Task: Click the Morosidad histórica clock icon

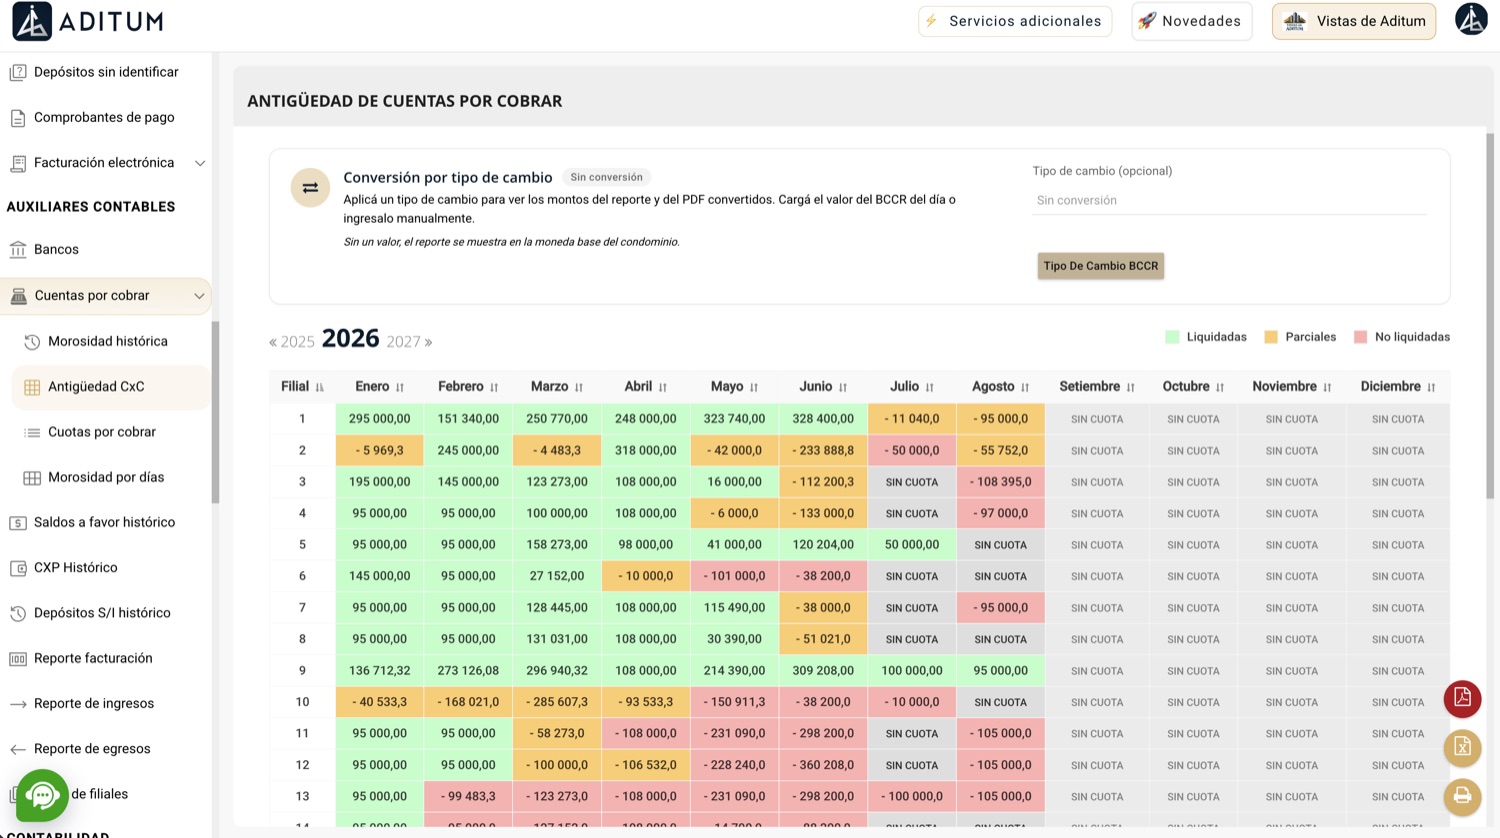Action: pyautogui.click(x=32, y=342)
